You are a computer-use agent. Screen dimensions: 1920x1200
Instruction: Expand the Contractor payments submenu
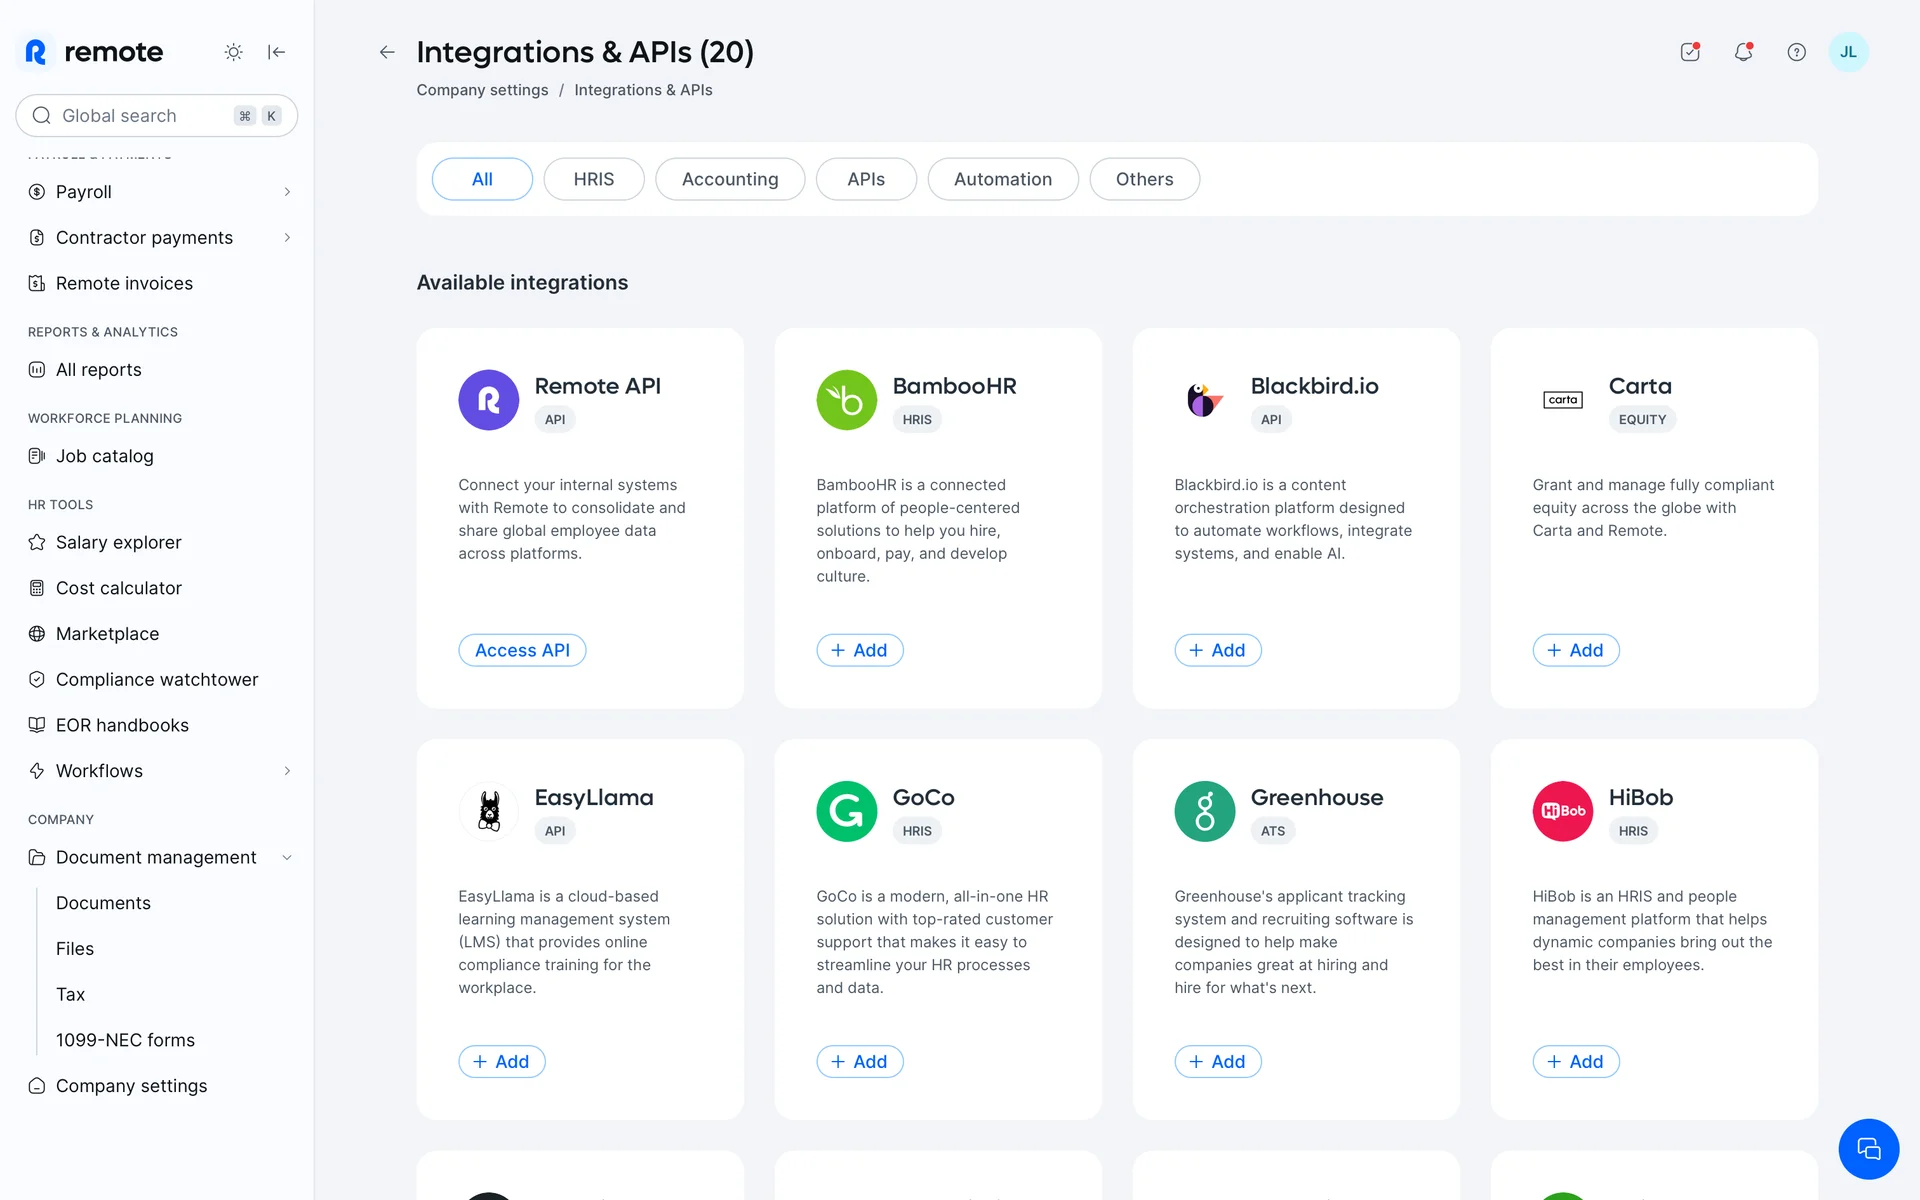(x=287, y=238)
